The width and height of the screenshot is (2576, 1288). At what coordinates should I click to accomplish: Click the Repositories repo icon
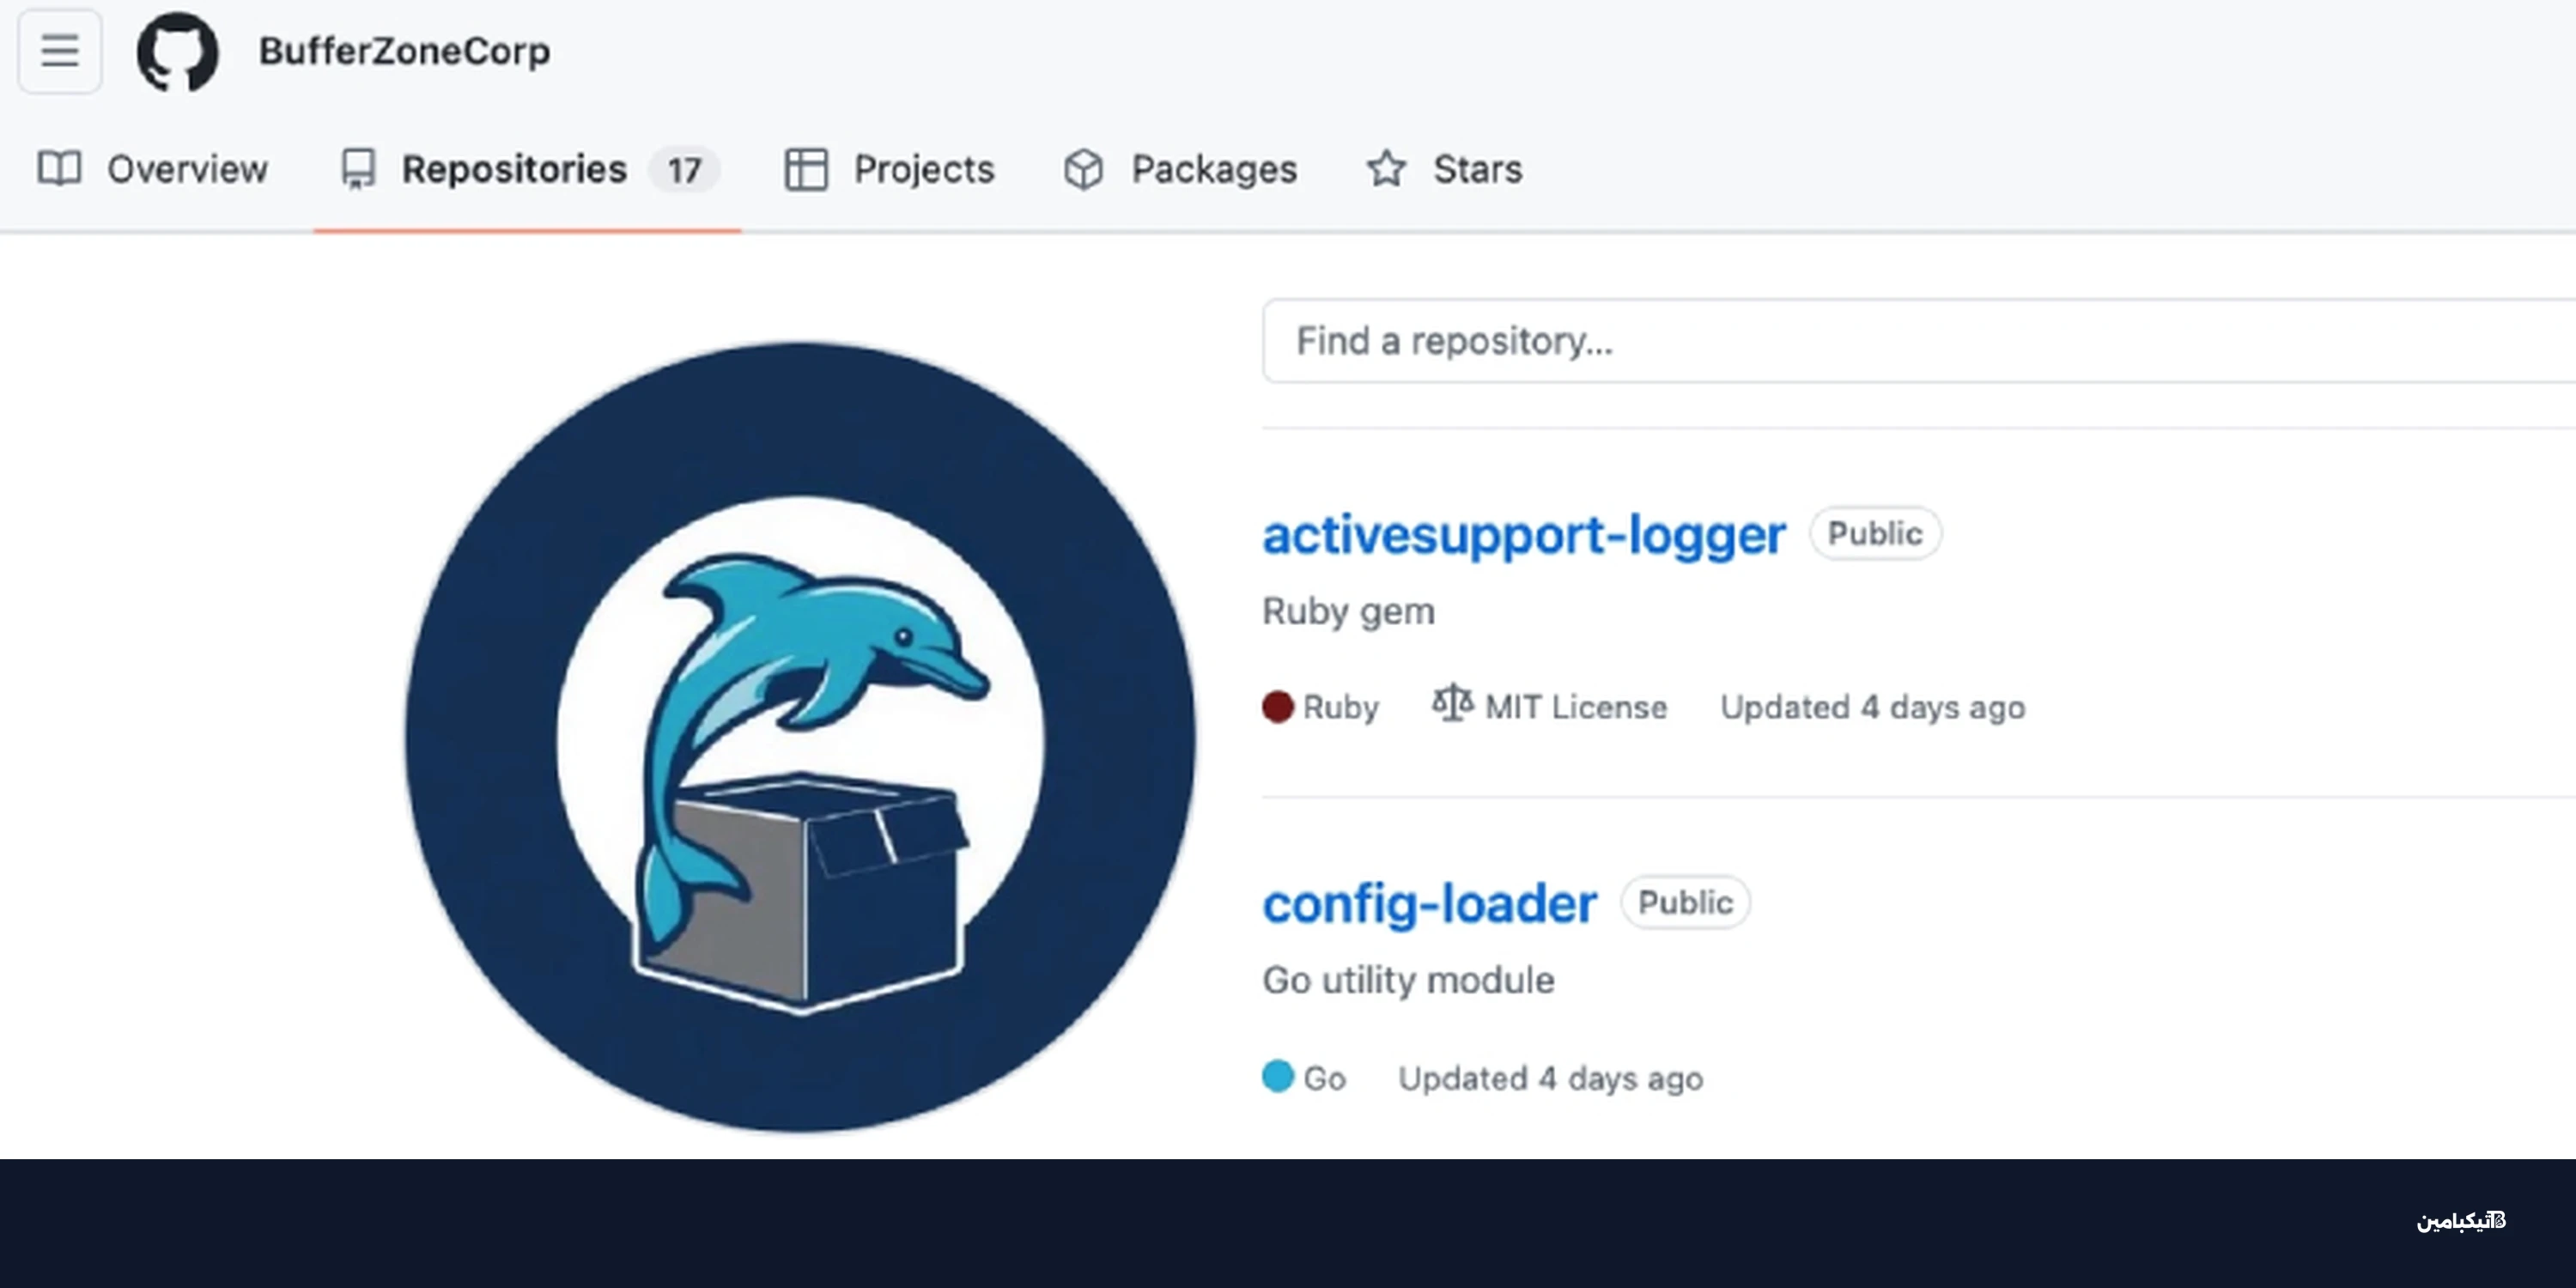pyautogui.click(x=358, y=169)
